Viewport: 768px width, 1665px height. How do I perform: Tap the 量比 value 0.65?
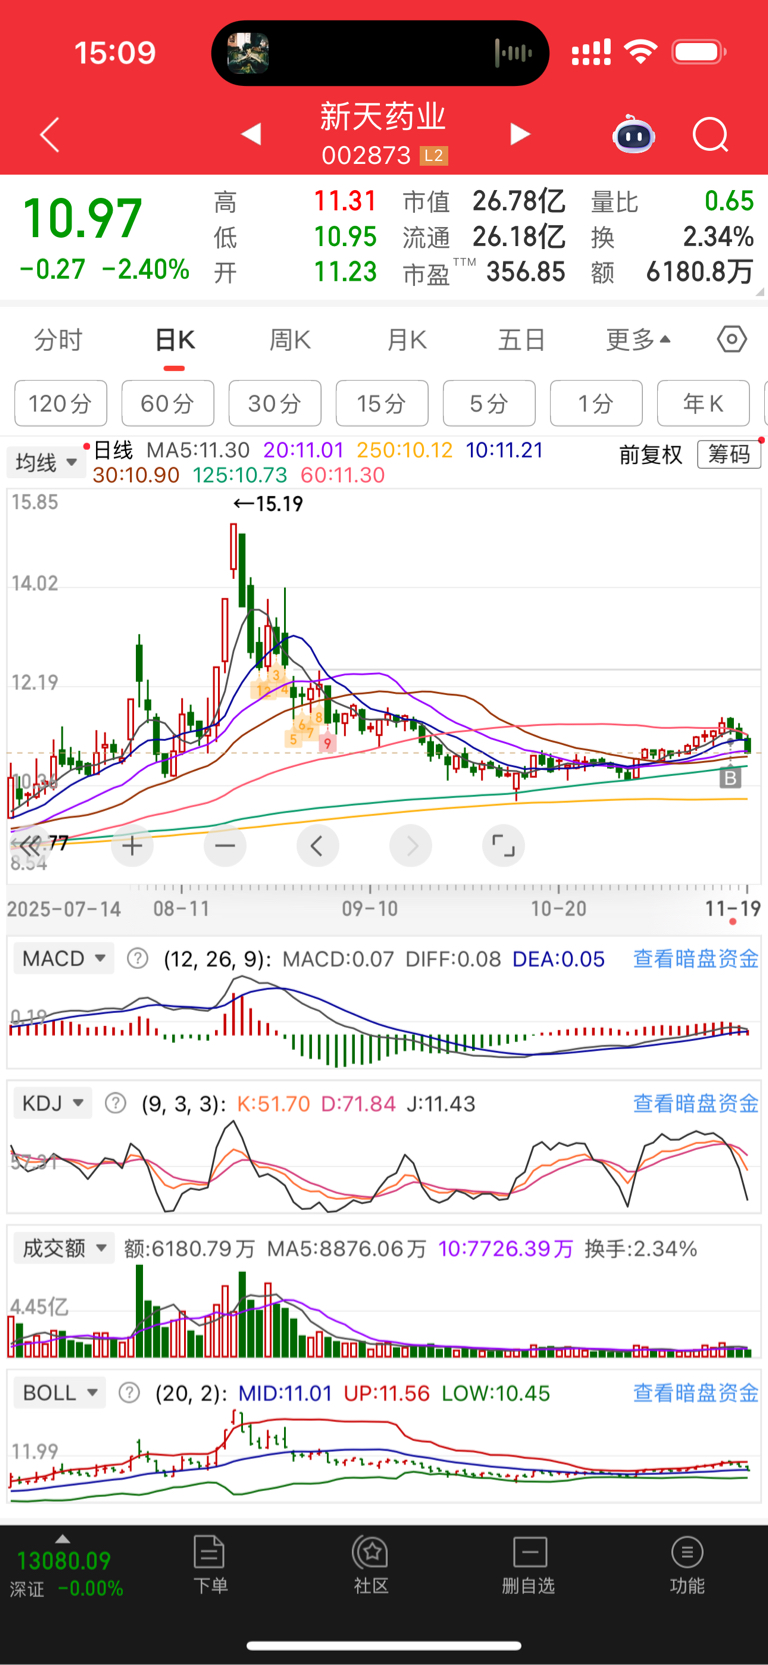(729, 202)
